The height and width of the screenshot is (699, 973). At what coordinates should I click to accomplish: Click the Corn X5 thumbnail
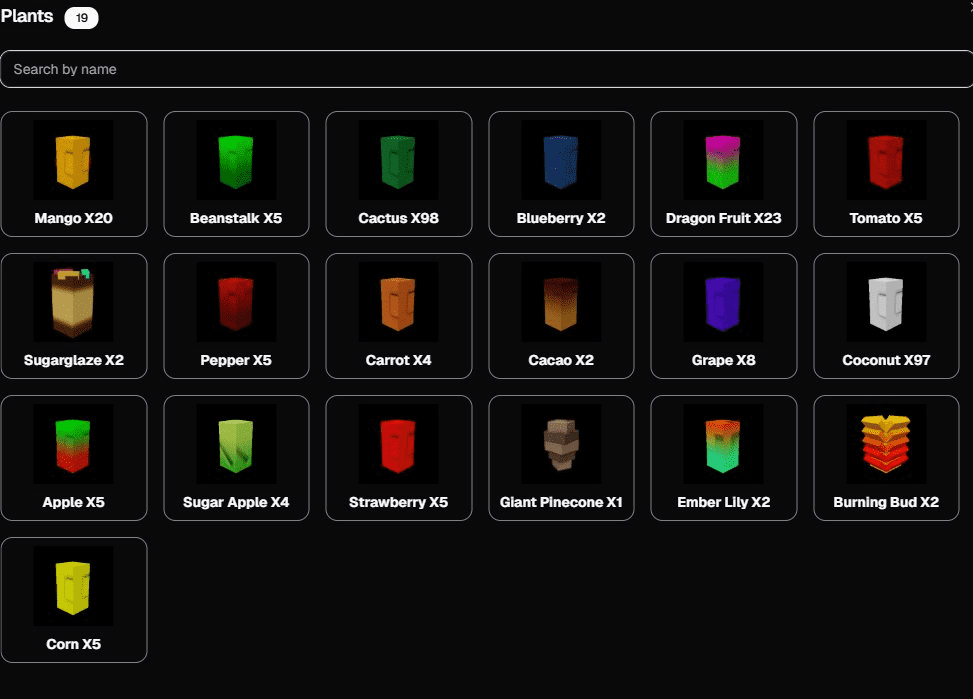(73, 587)
